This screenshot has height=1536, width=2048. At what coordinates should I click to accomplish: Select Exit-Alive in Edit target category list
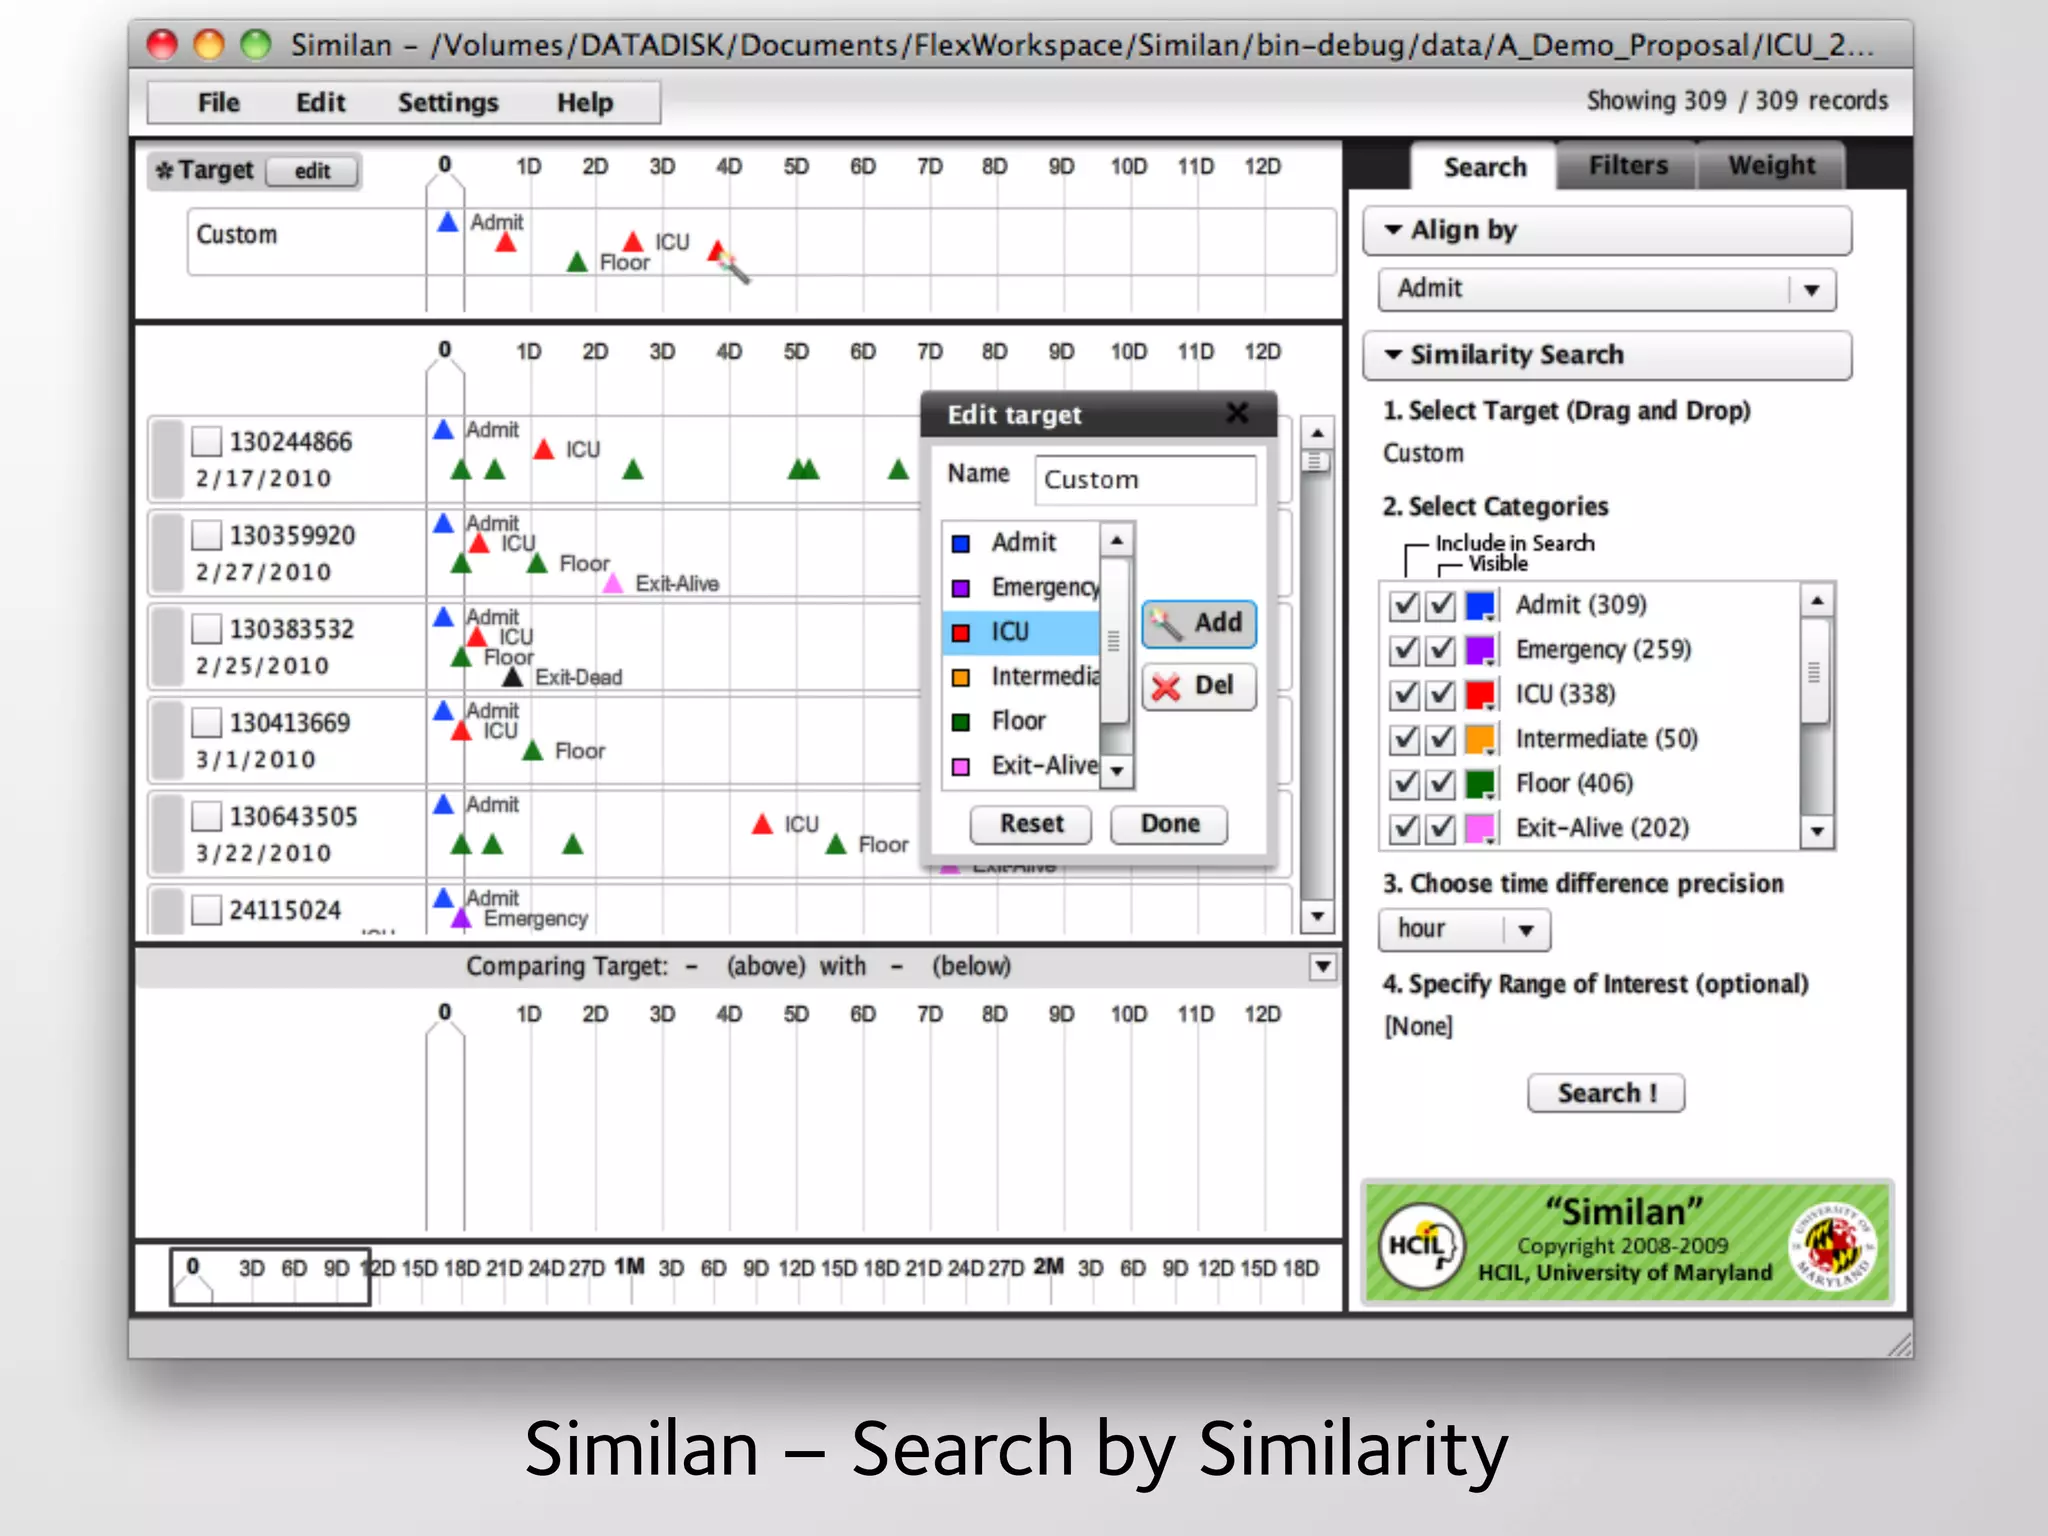[x=1020, y=766]
